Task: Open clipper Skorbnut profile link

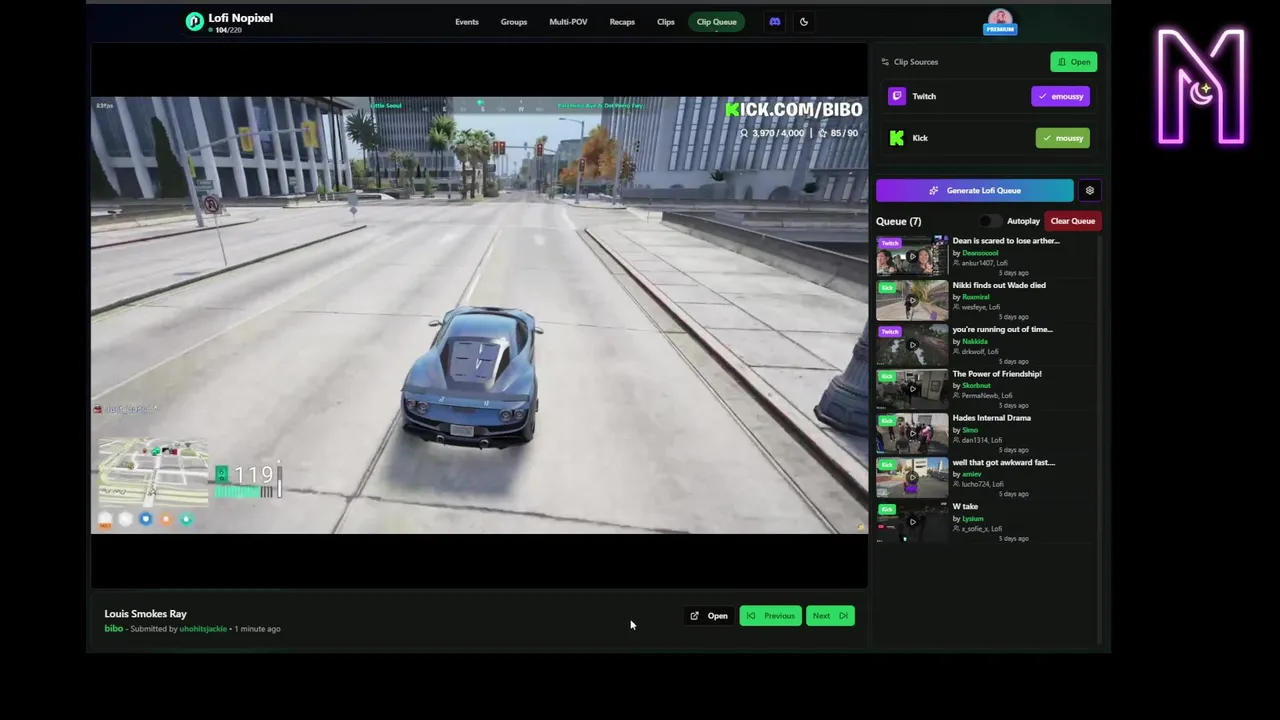Action: (x=976, y=385)
